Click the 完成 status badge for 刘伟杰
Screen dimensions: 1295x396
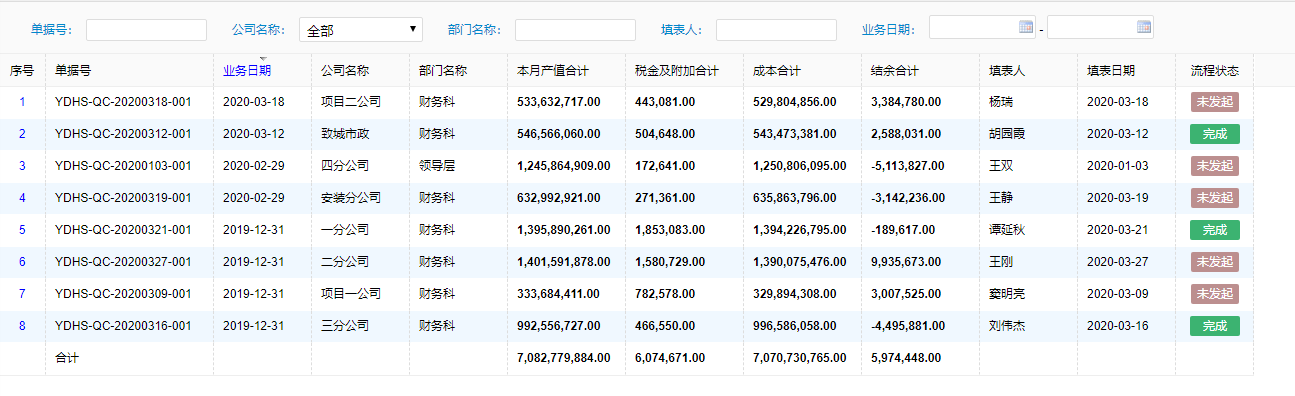click(1214, 326)
